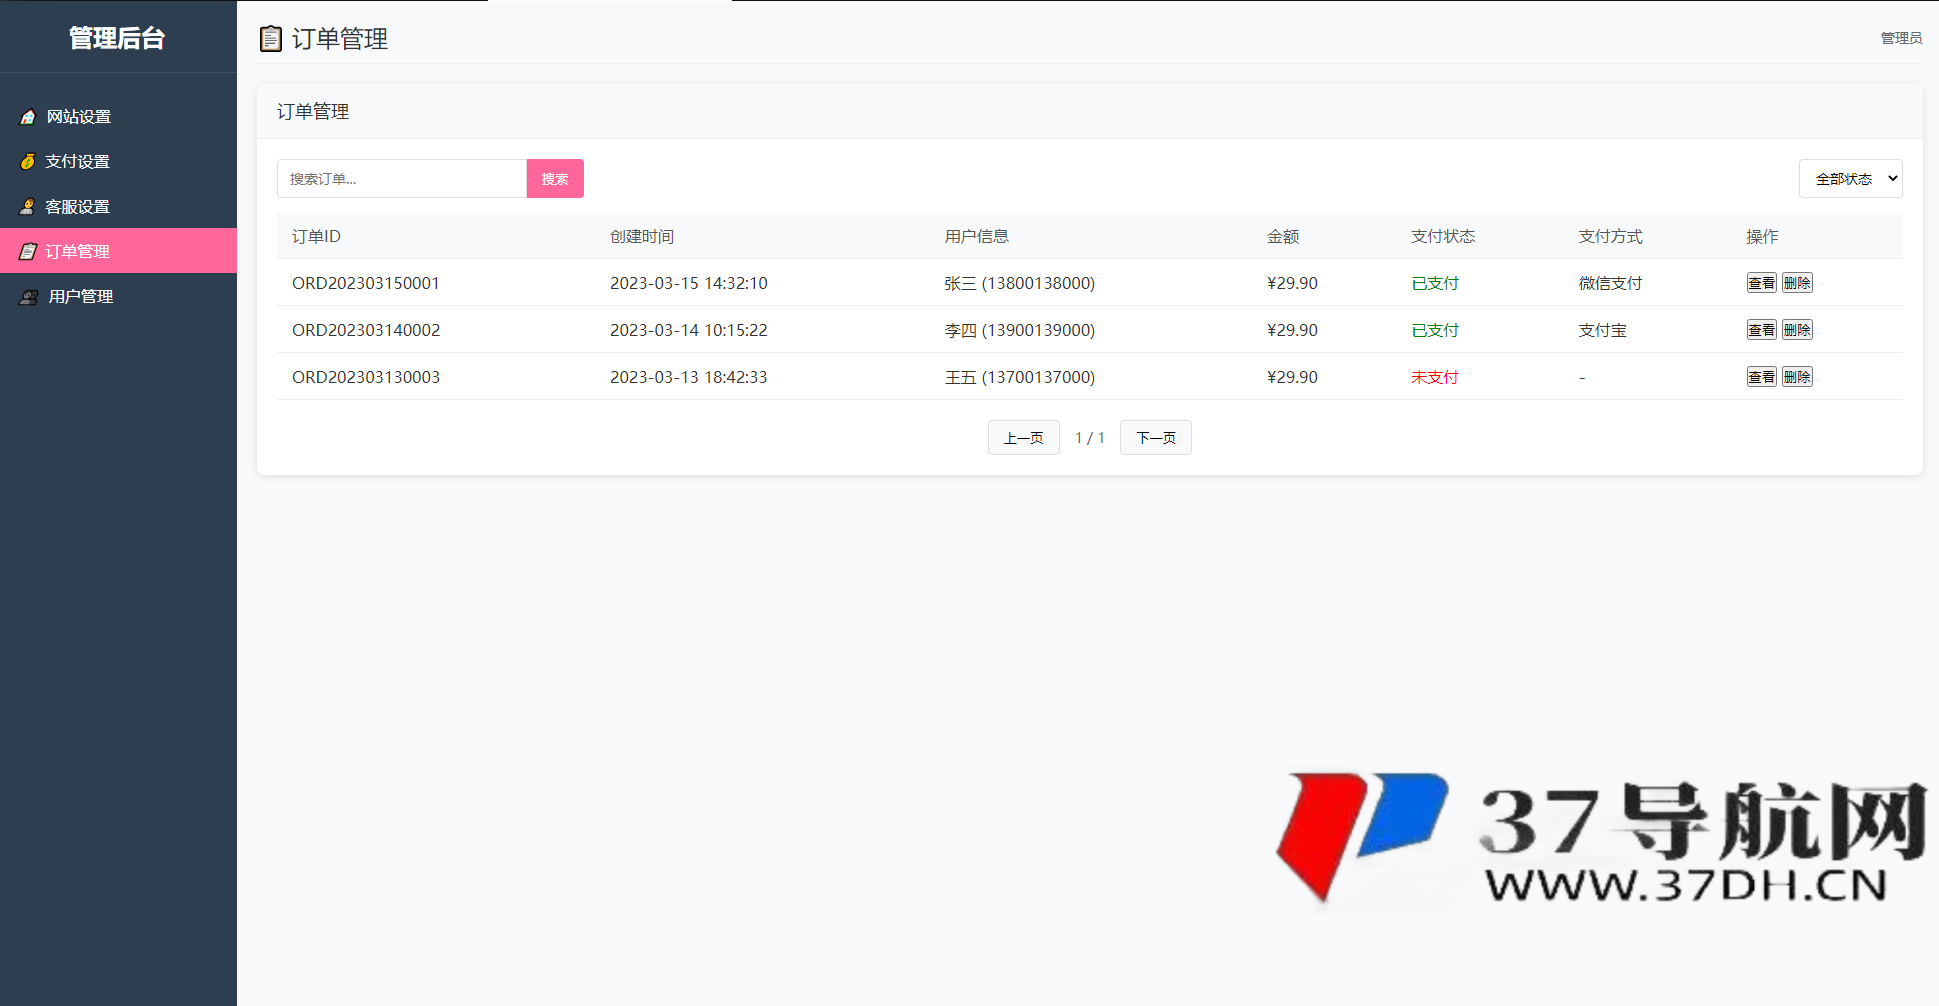Click the users icon beside 用户管理
Viewport: 1939px width, 1006px height.
(x=29, y=297)
